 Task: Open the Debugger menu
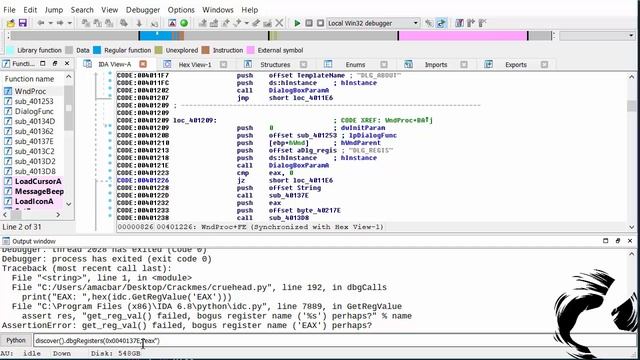click(143, 10)
